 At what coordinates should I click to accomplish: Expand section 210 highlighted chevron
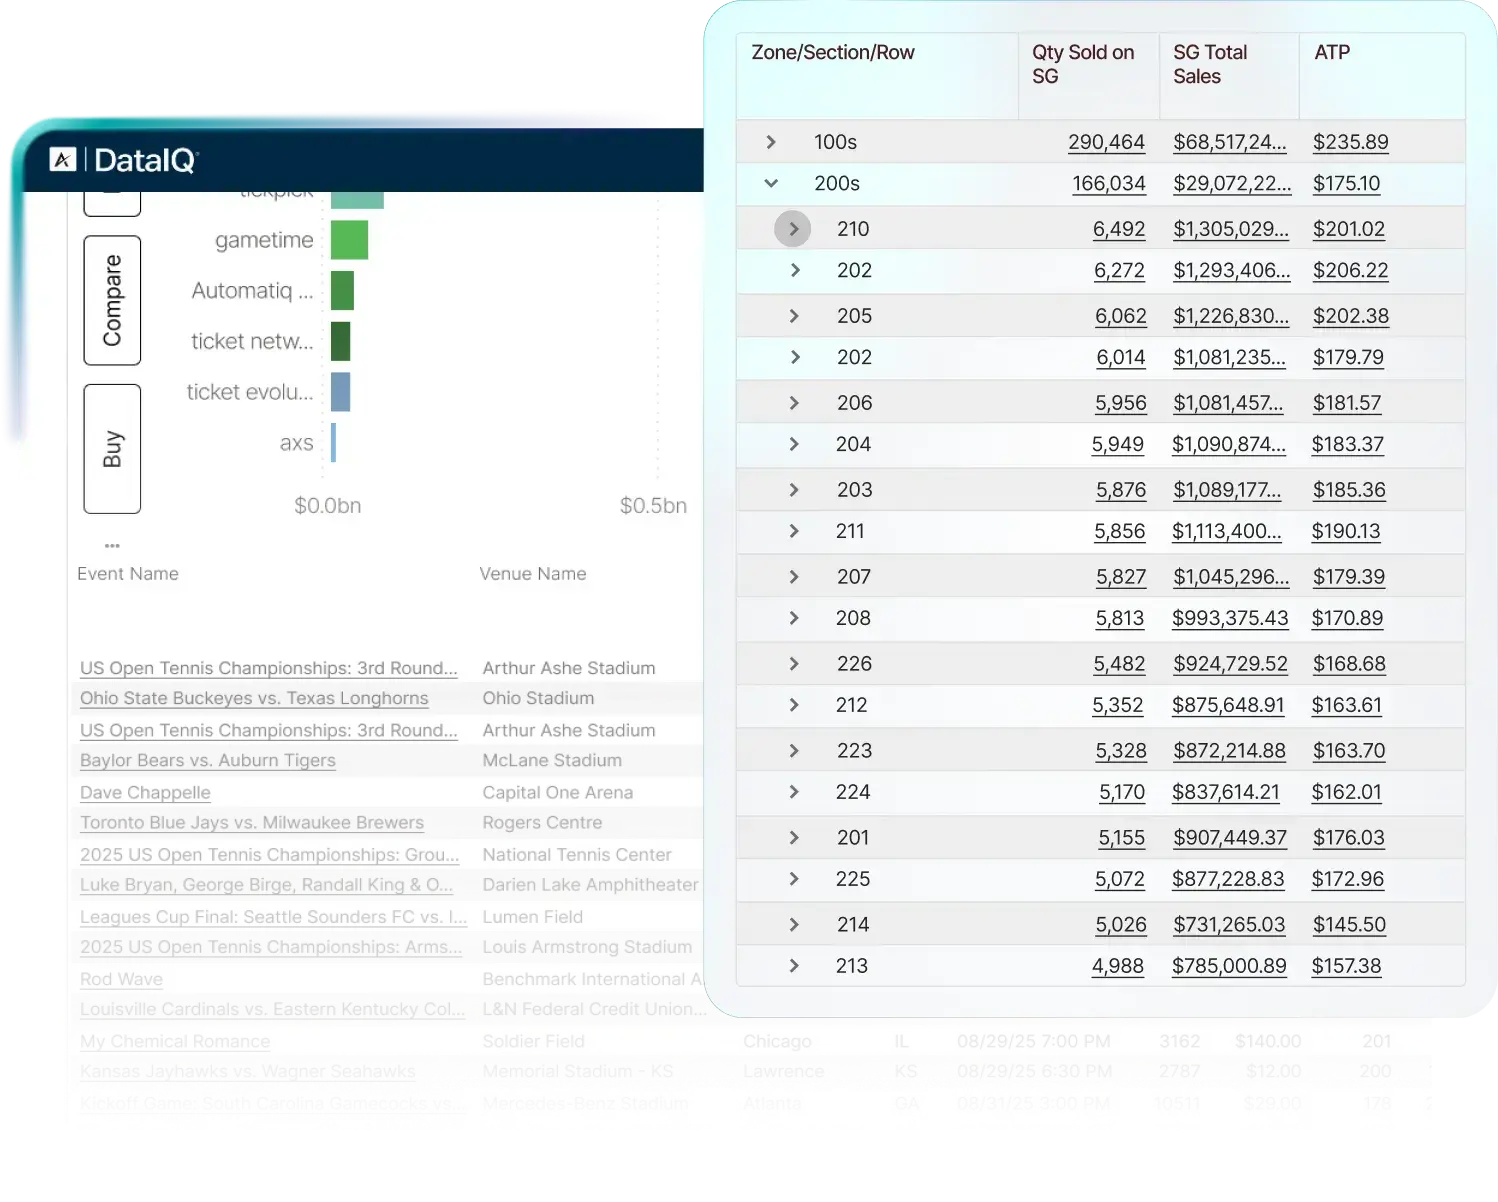pos(793,229)
